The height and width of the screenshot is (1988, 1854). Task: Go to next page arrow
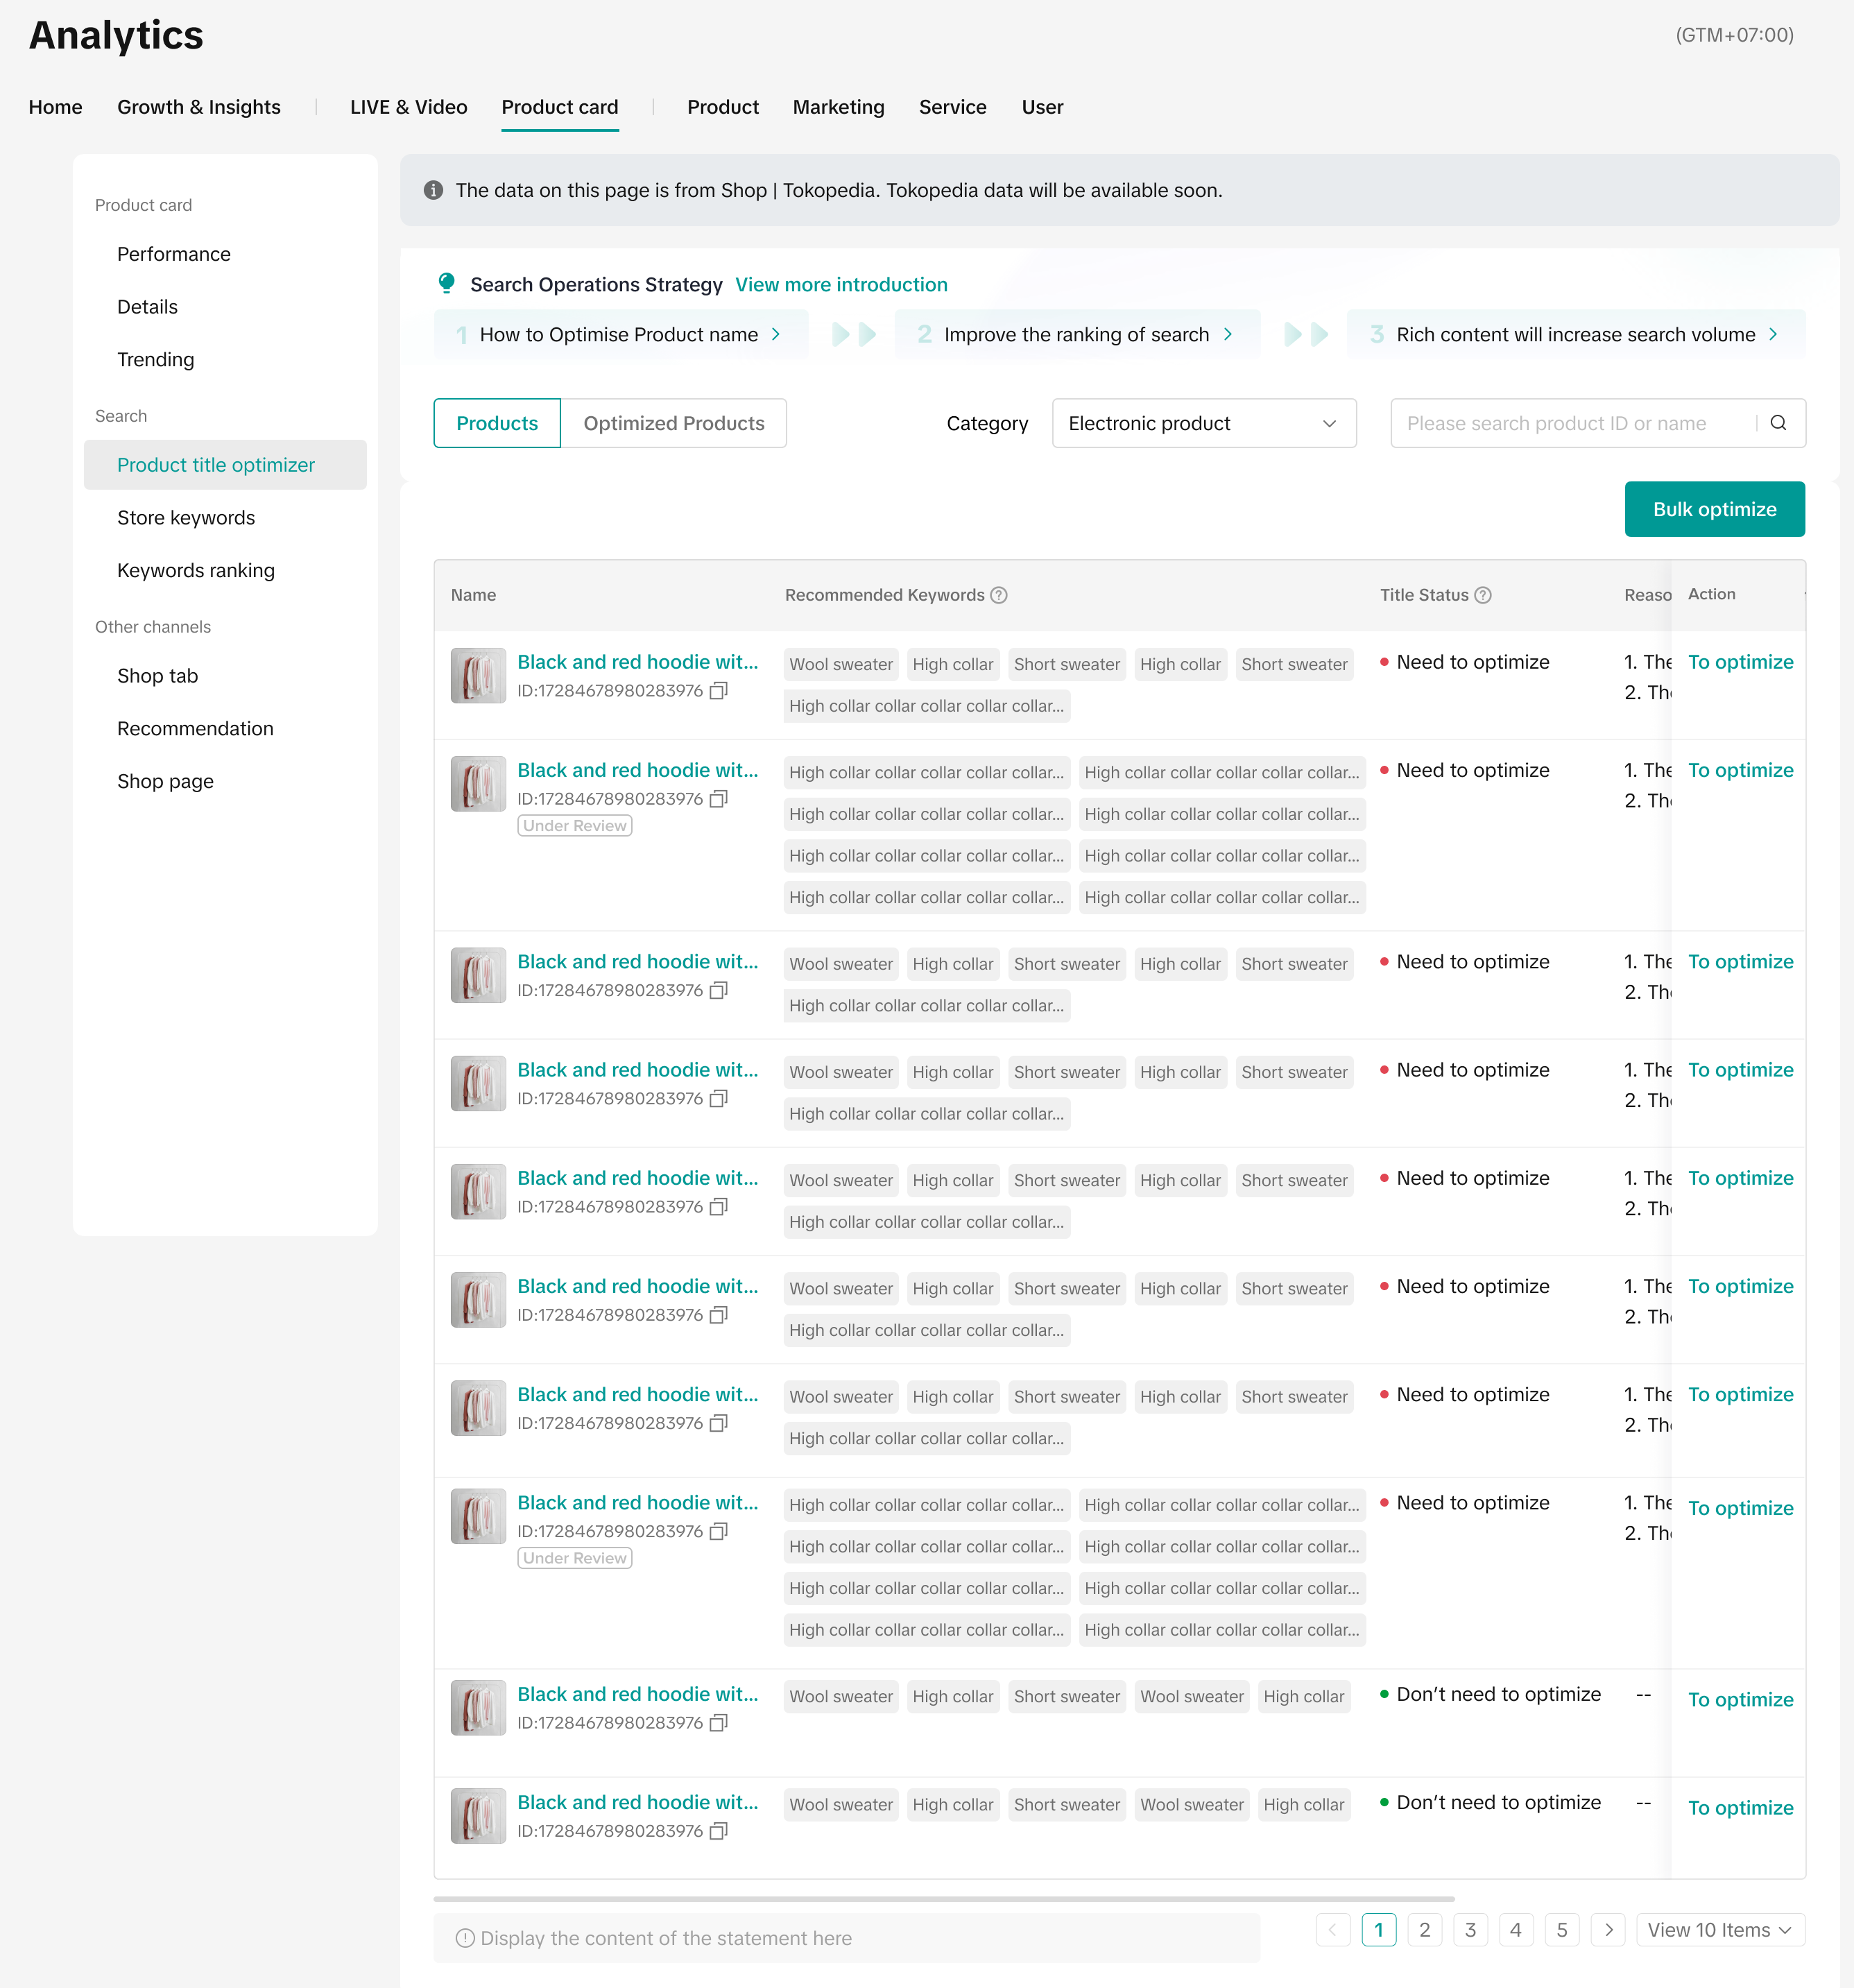(x=1608, y=1930)
